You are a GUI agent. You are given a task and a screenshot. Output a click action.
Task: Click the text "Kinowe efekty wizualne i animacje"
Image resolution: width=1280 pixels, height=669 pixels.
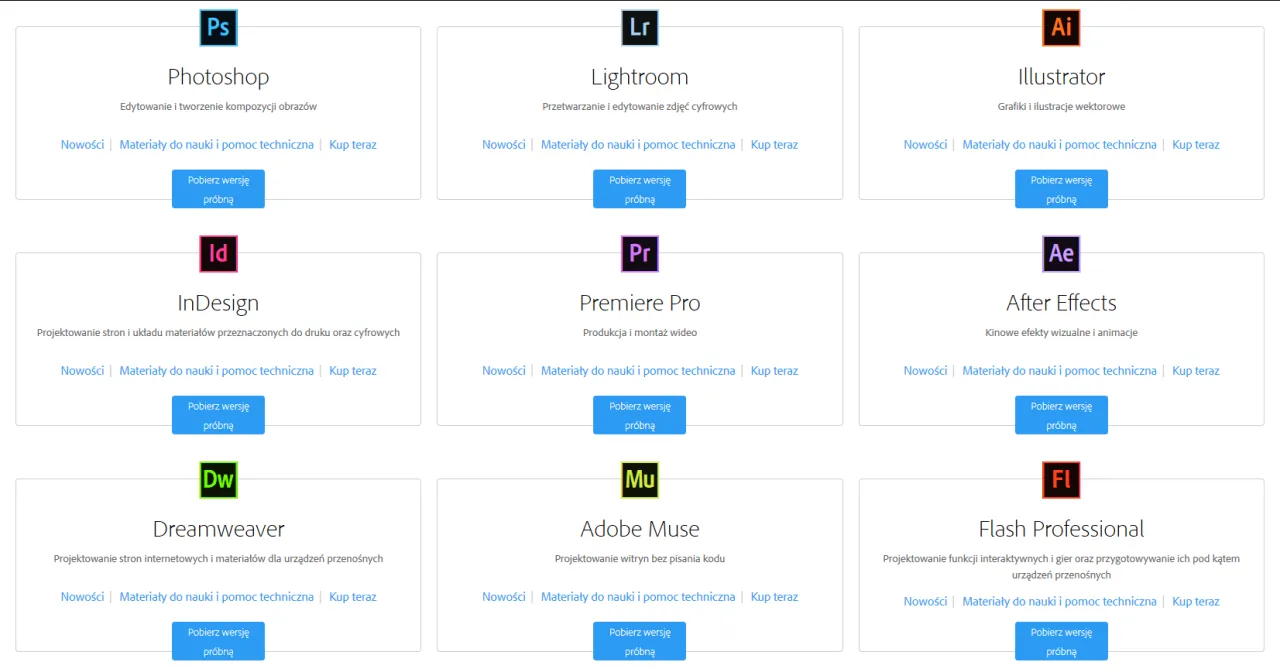[1061, 332]
